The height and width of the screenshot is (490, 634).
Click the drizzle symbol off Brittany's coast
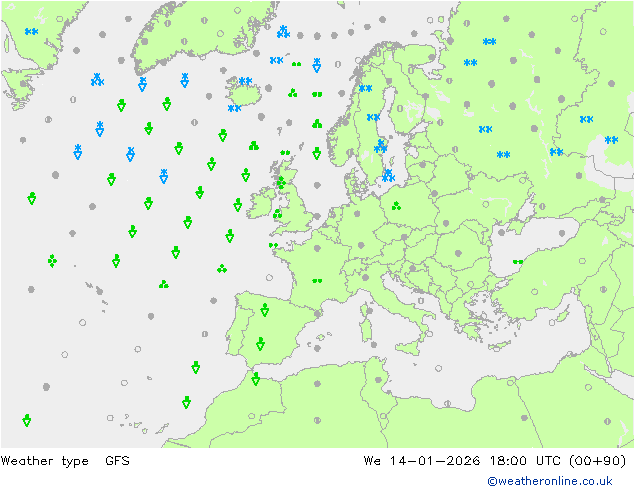tap(273, 245)
